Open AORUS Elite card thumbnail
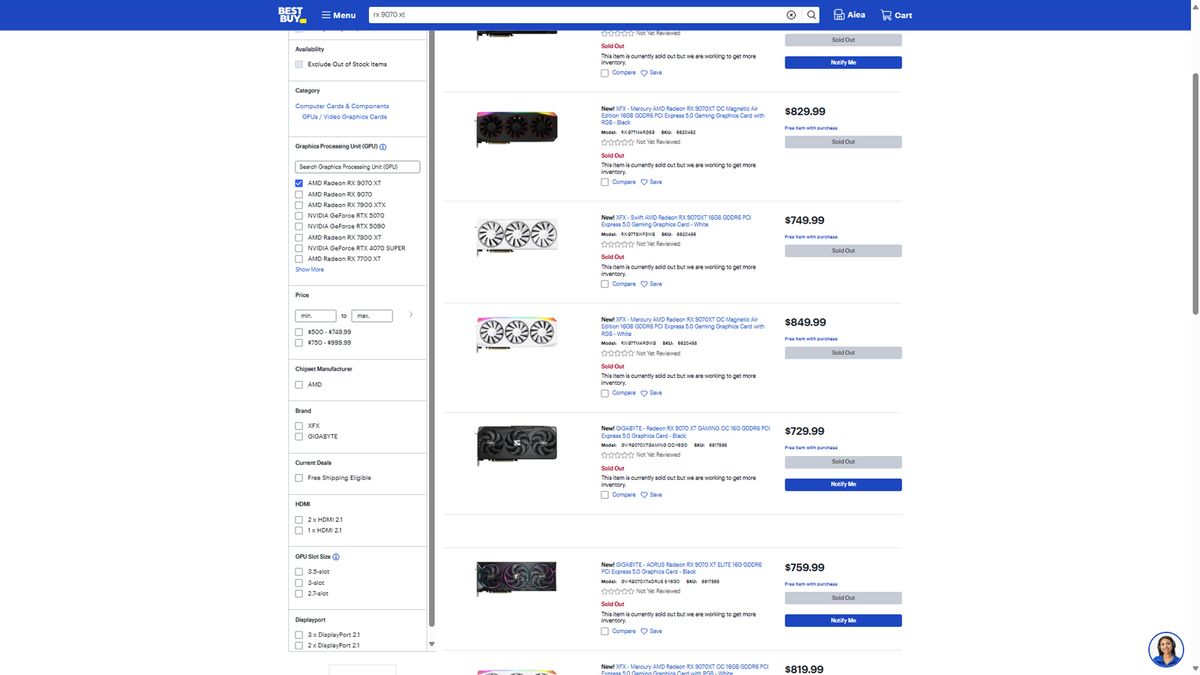Image resolution: width=1200 pixels, height=675 pixels. pyautogui.click(x=516, y=580)
